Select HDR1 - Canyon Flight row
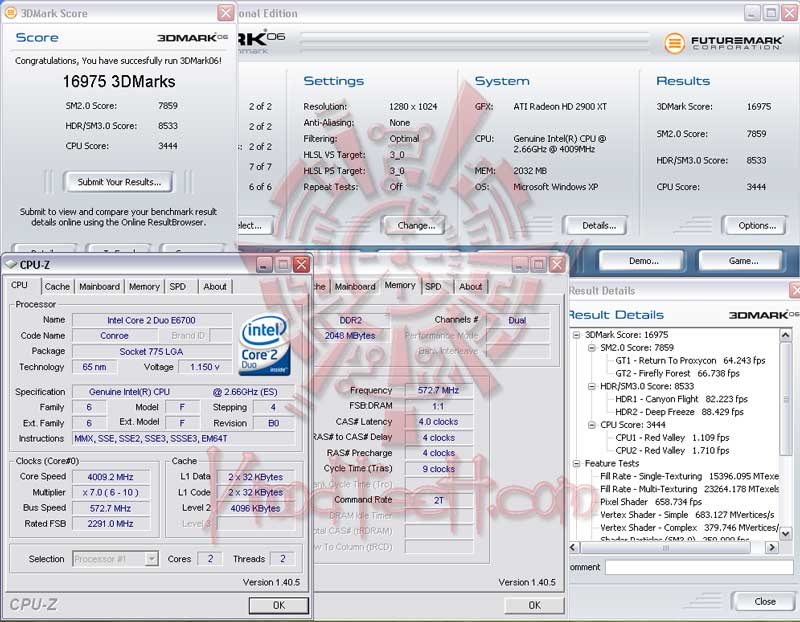Image resolution: width=800 pixels, height=622 pixels. coord(681,399)
